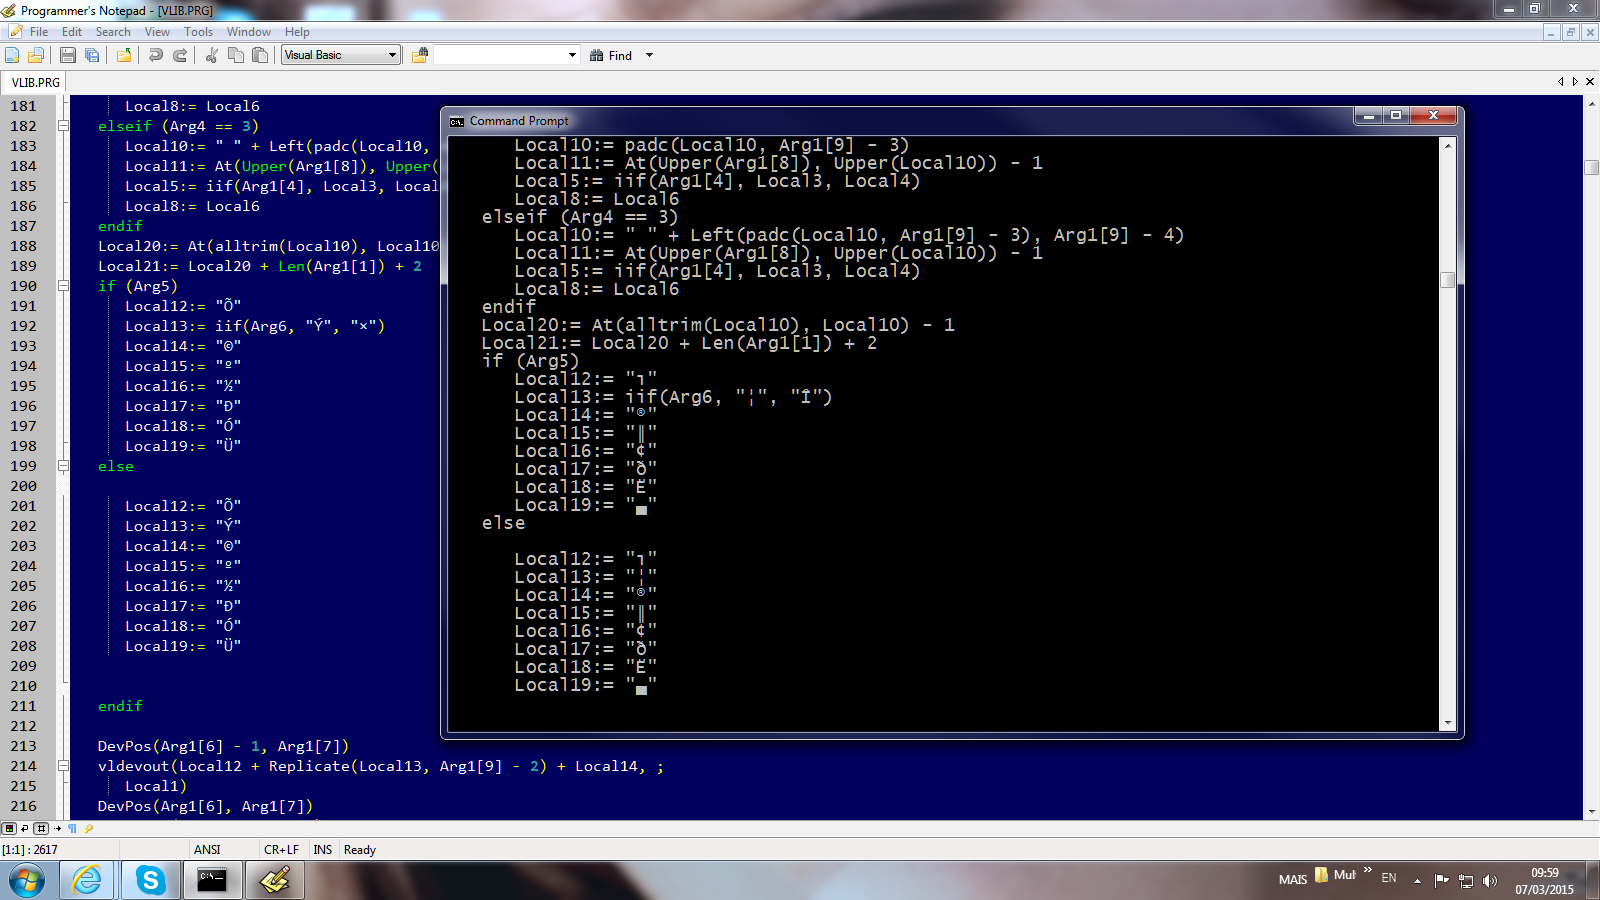Collapse the fold at line 190 if (Arg5)

click(x=63, y=286)
